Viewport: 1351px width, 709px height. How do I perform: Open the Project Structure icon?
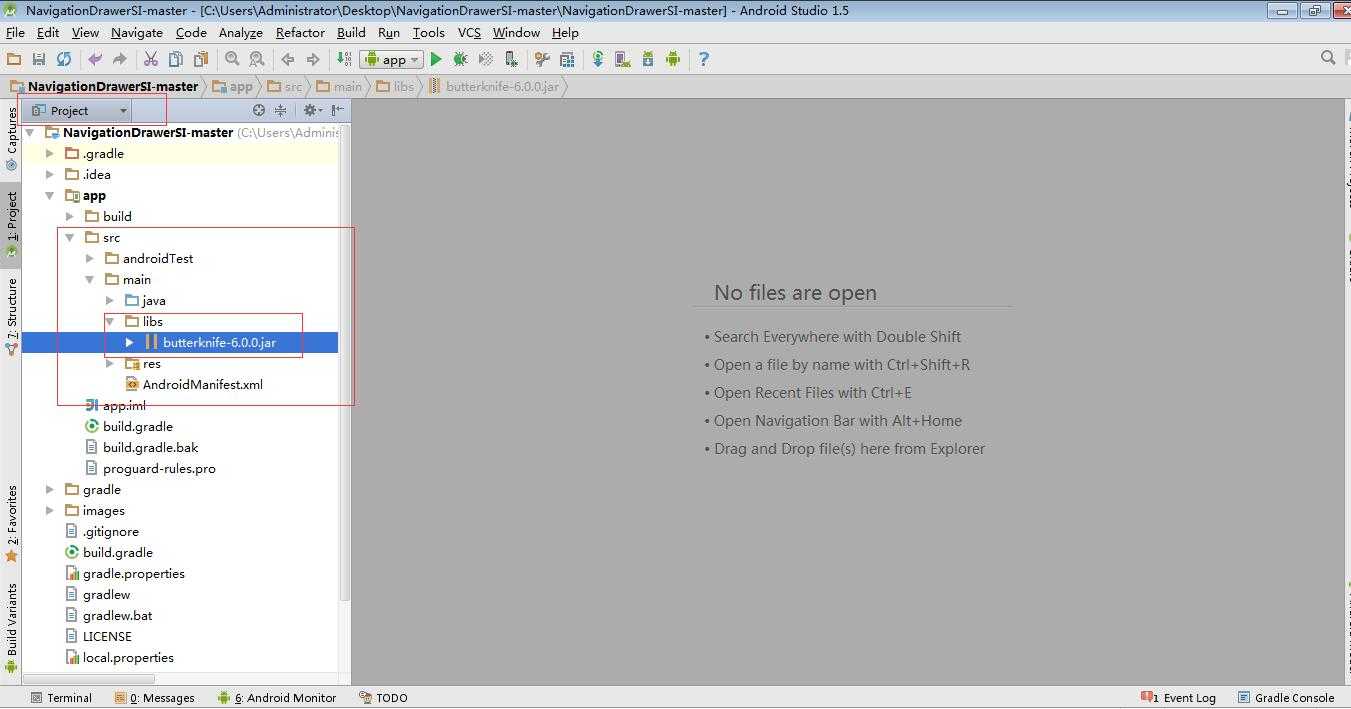point(567,59)
